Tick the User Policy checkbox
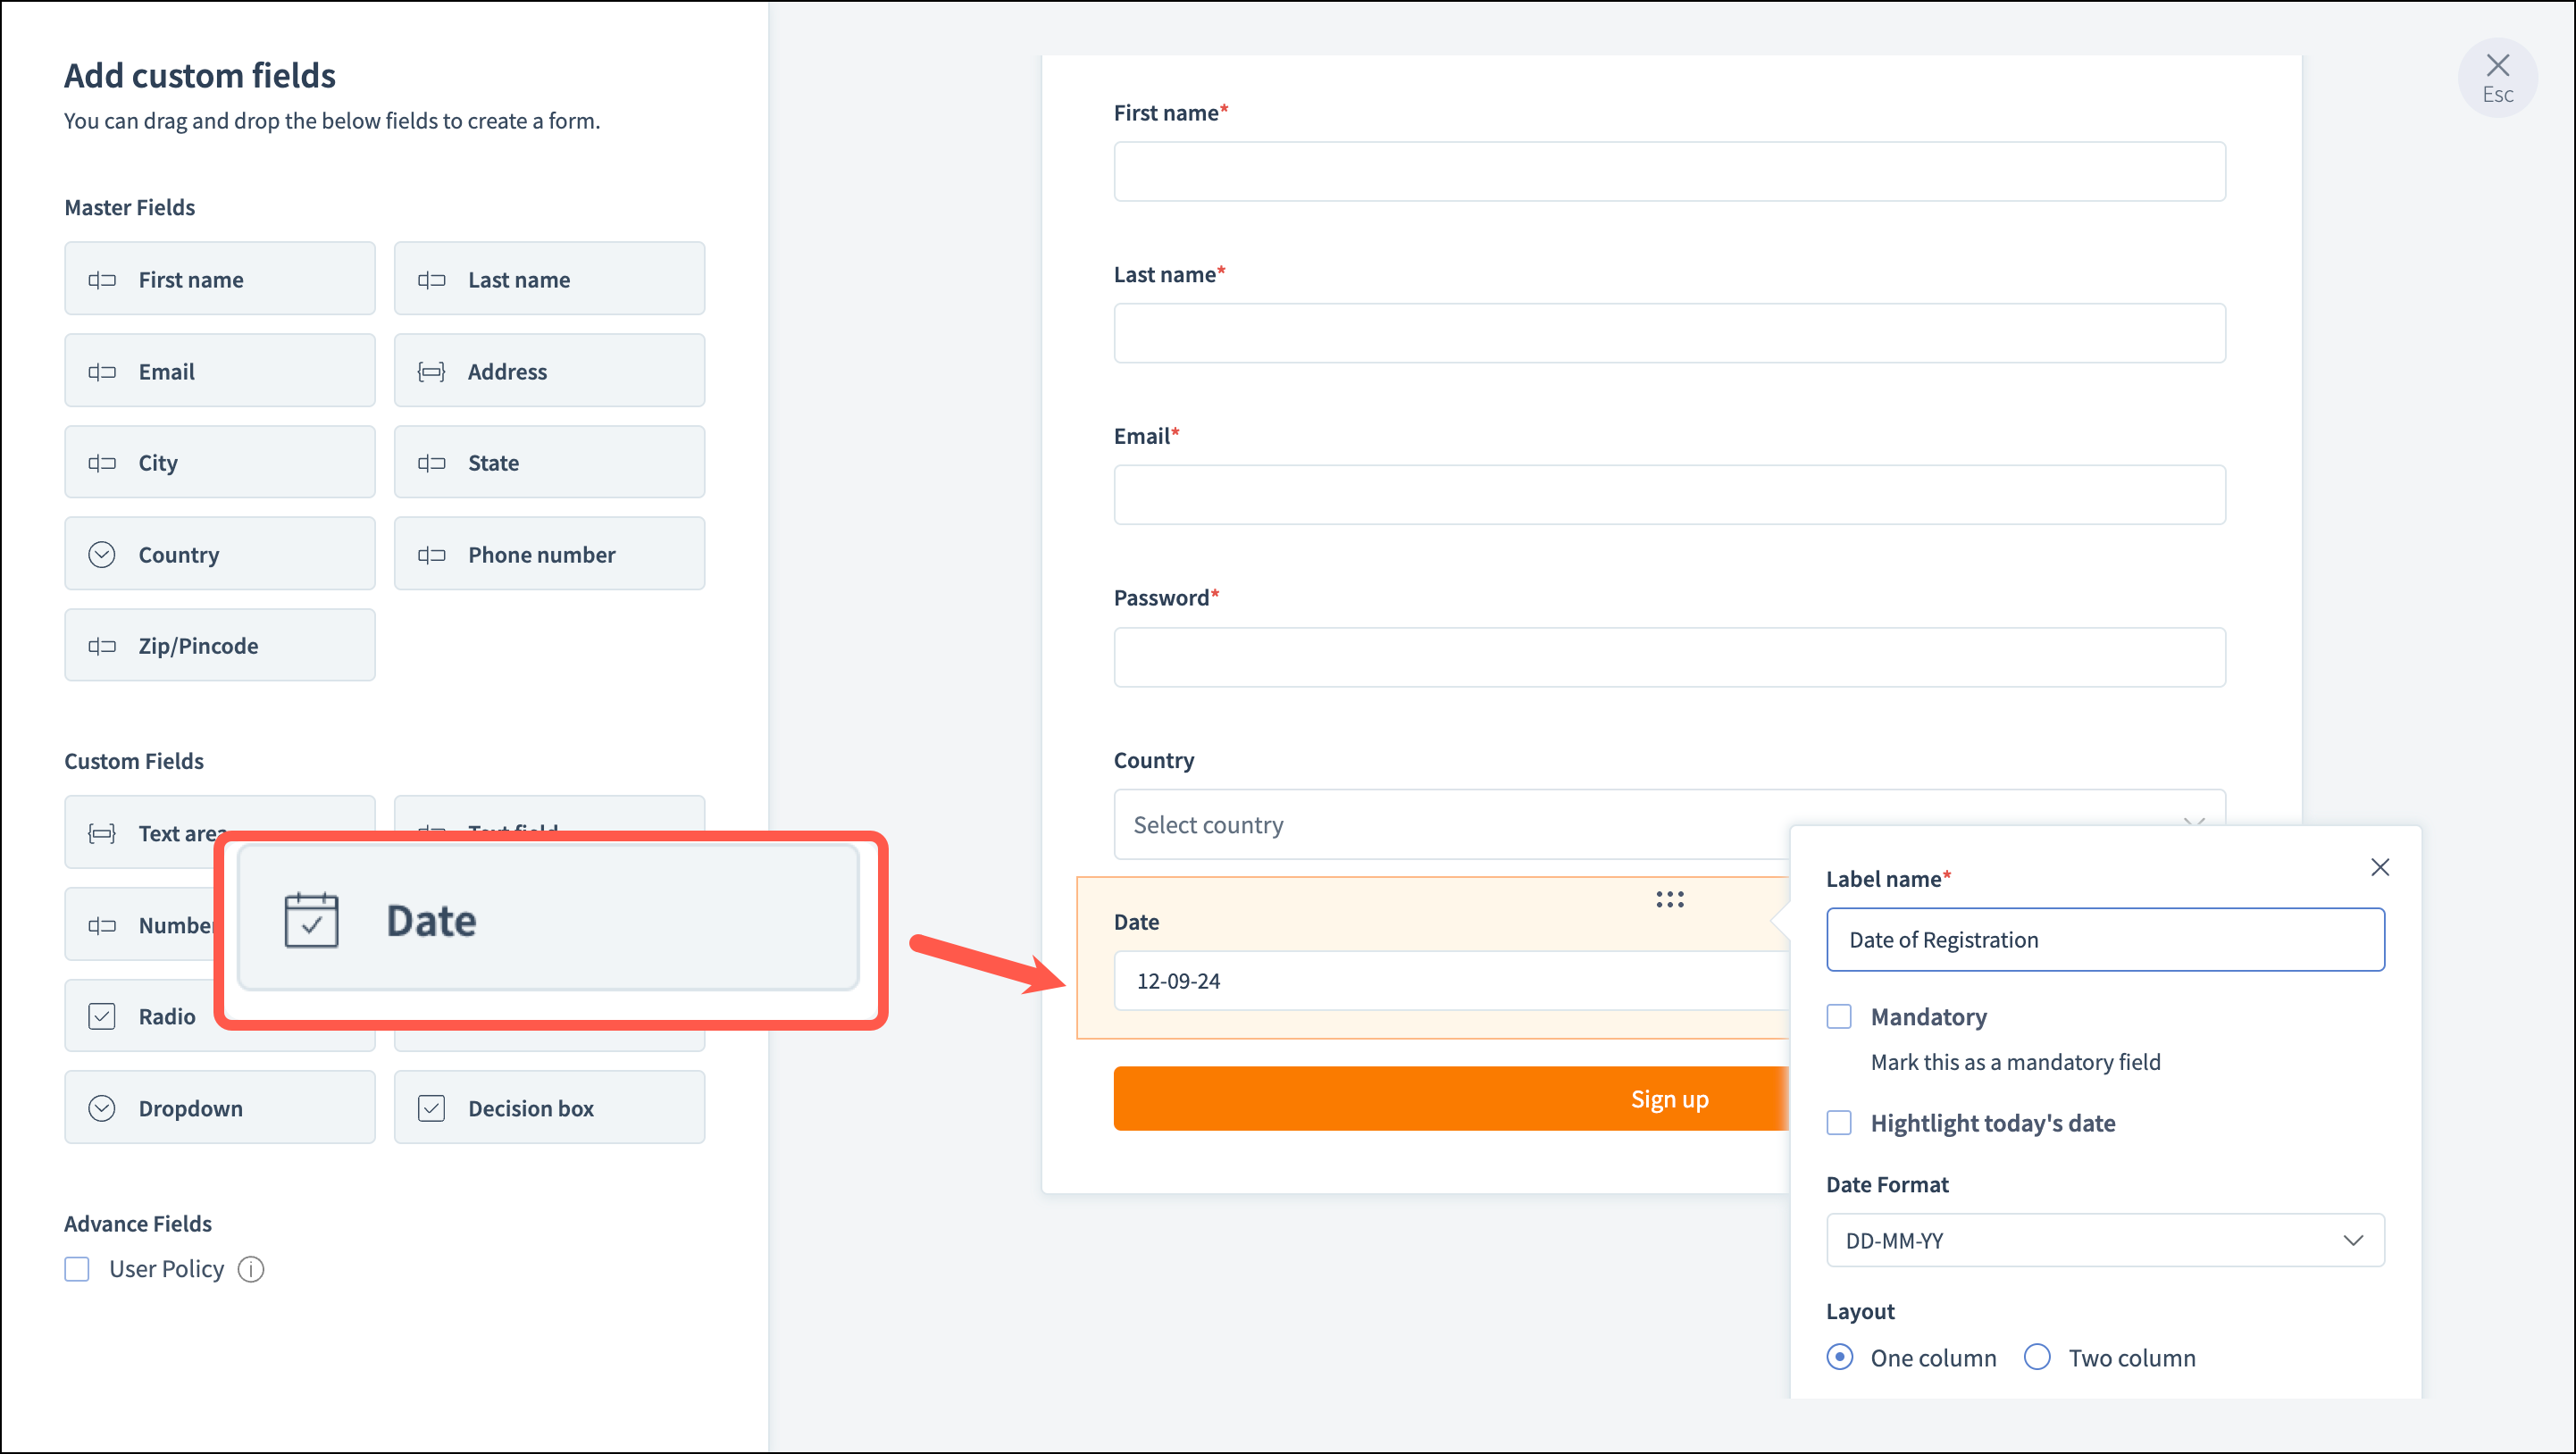Viewport: 2576px width, 1454px height. pos(77,1269)
